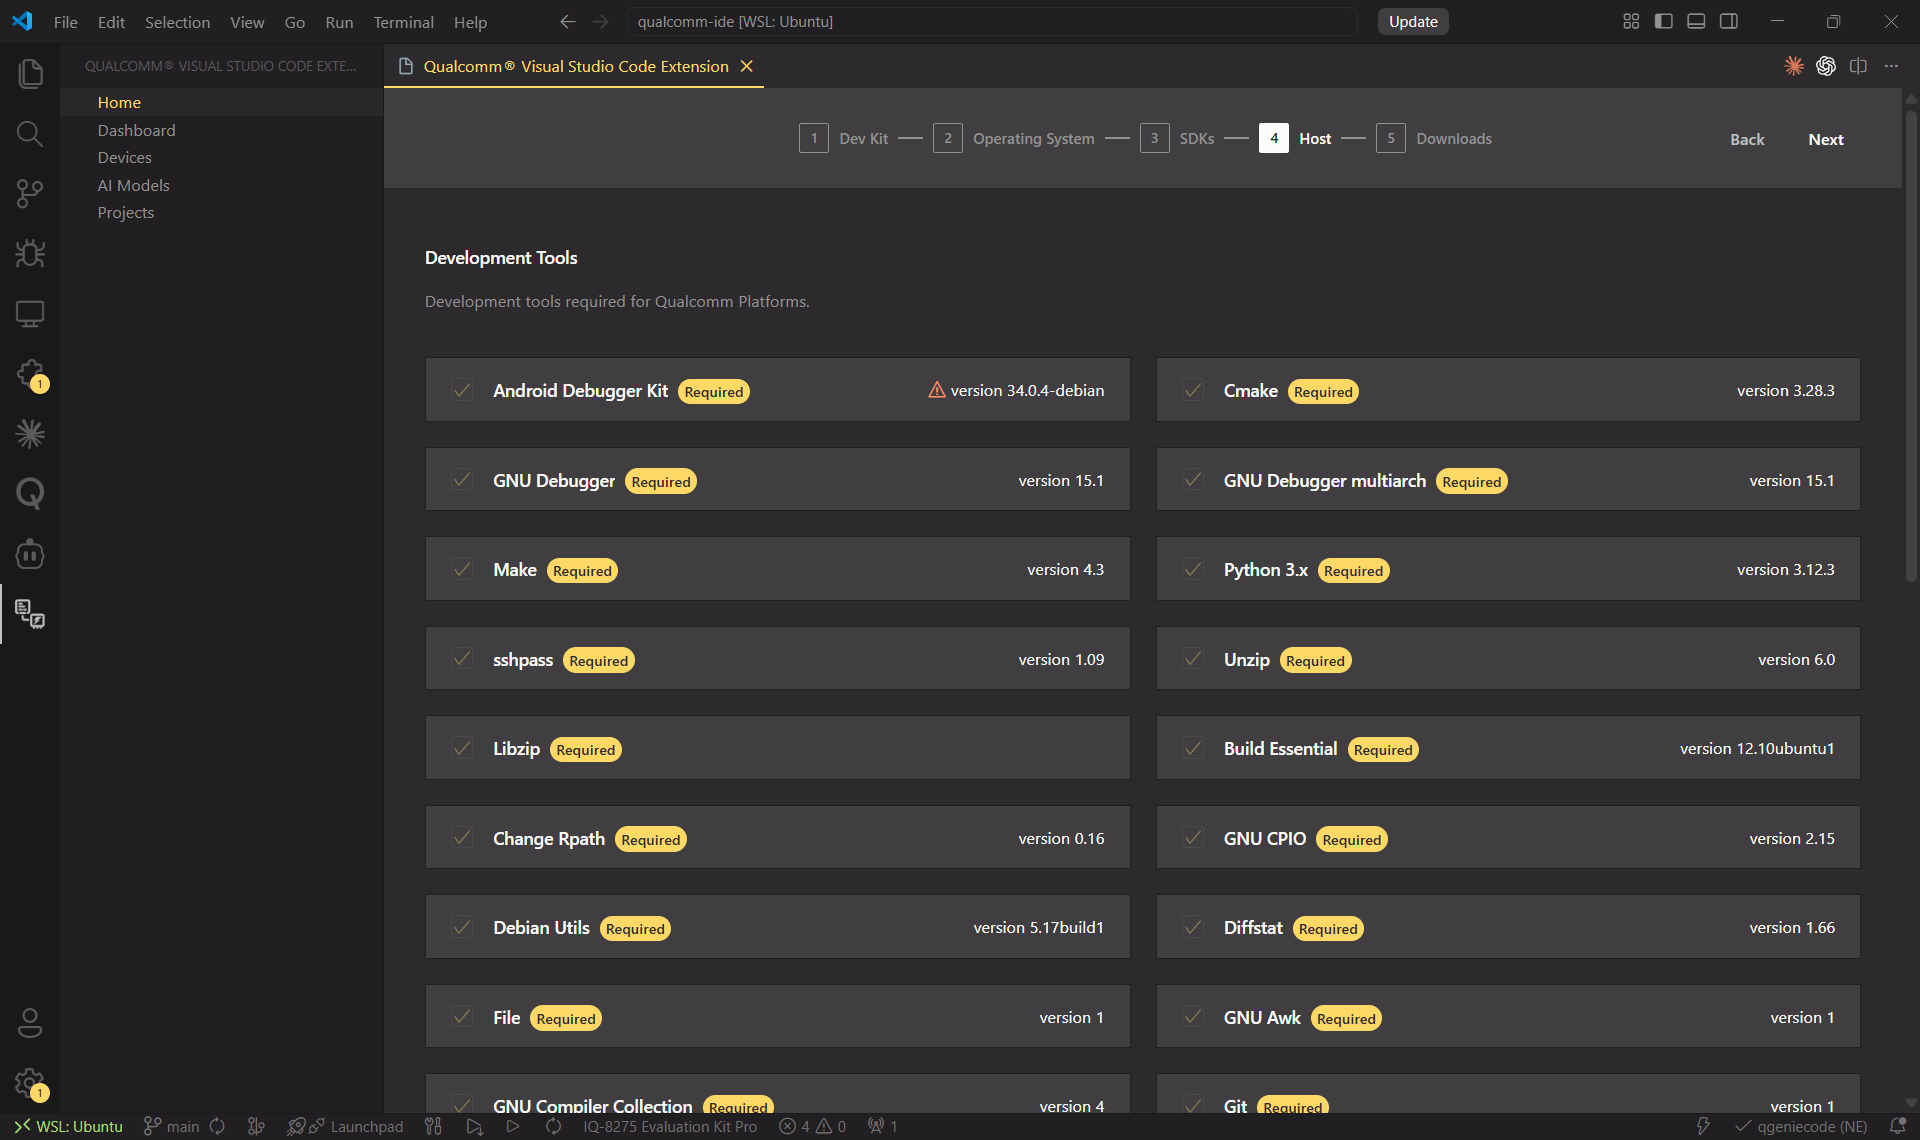The width and height of the screenshot is (1920, 1140).
Task: Toggle the Change Rpath checkbox
Action: (462, 838)
